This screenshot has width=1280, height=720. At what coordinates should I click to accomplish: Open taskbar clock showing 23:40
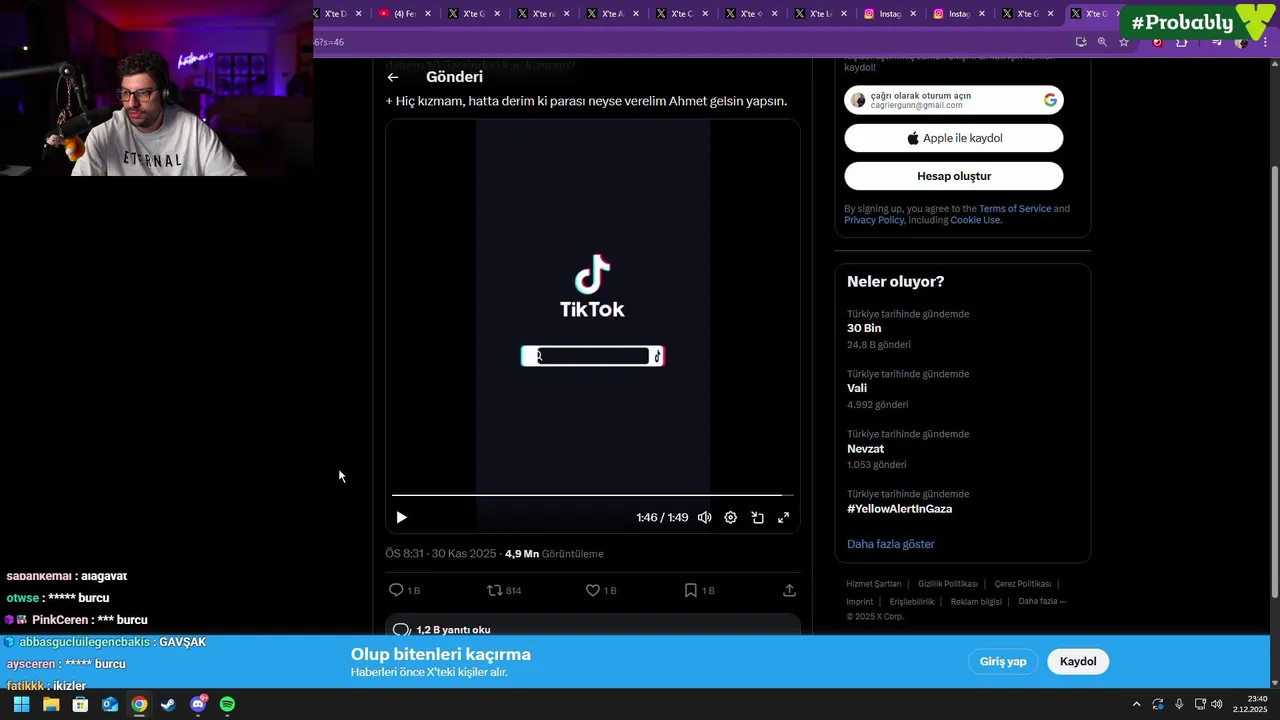[1250, 704]
